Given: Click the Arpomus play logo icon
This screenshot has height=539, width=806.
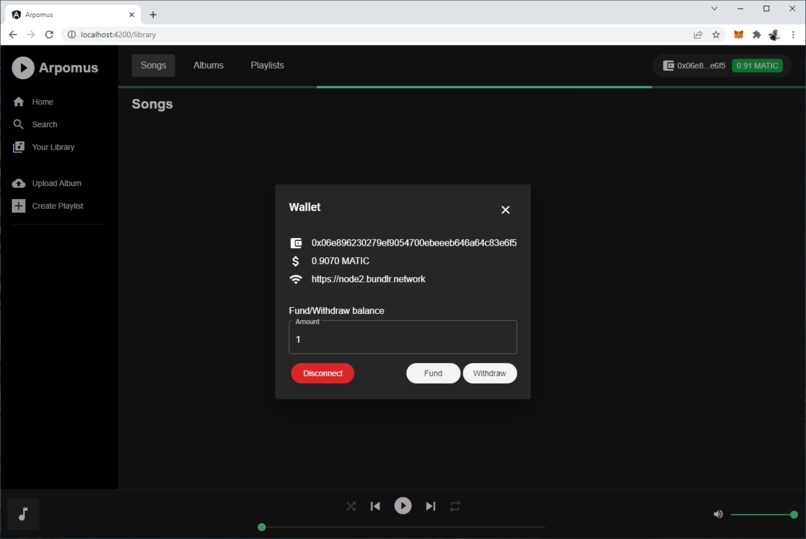Looking at the screenshot, I should click(23, 68).
